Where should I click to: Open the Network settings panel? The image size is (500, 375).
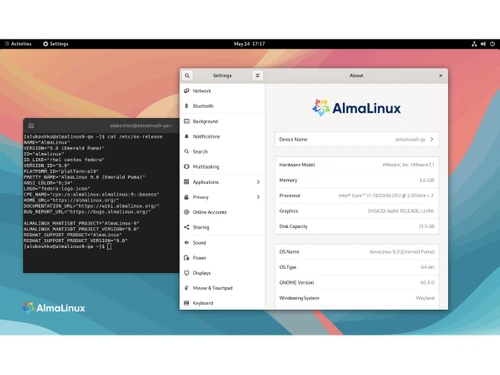pyautogui.click(x=222, y=91)
